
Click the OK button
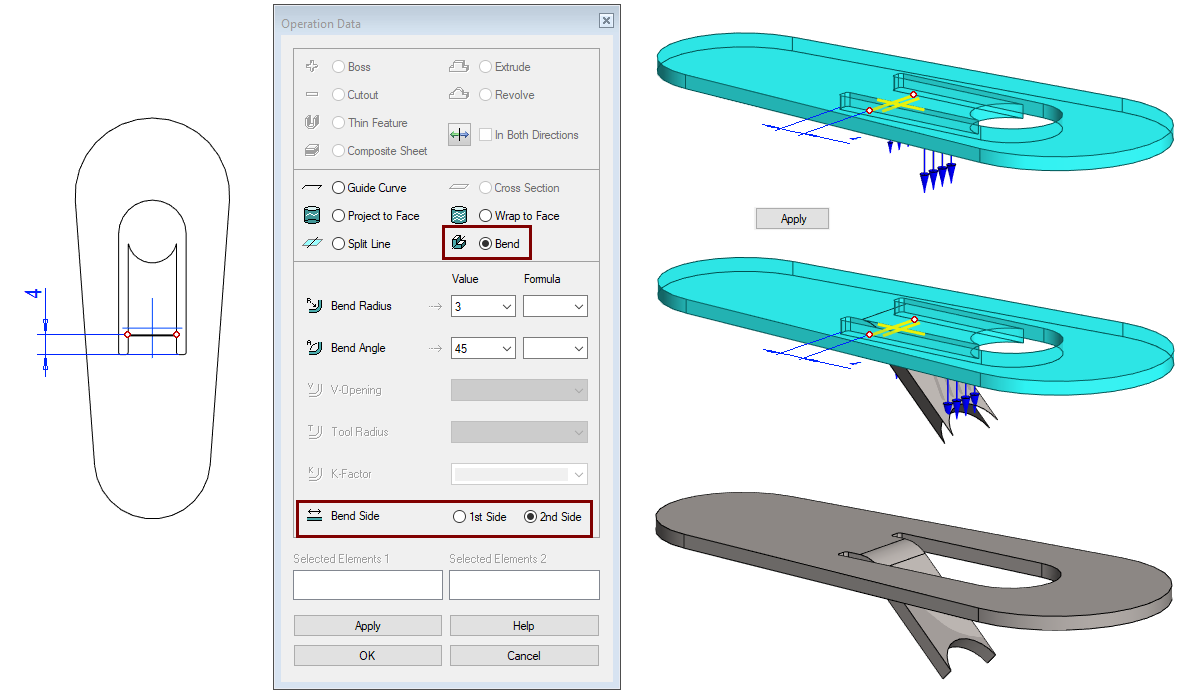click(367, 655)
